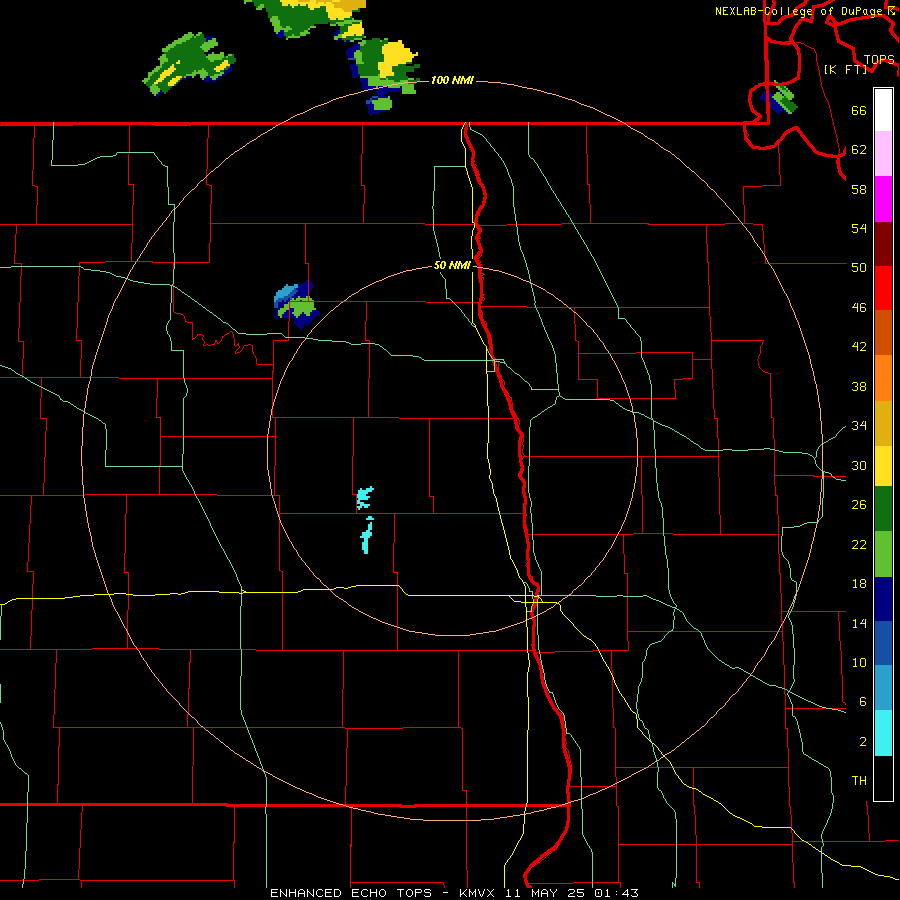The image size is (900, 900).
Task: Select the bright red legend swatch
Action: point(883,288)
